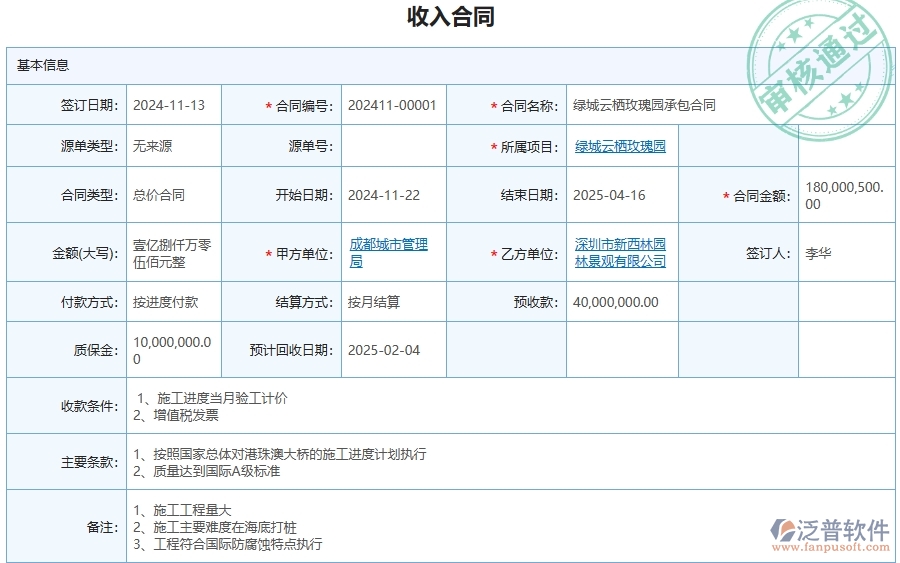
Task: Click the remark 施工主要难度在海底打桩
Action: click(225, 527)
